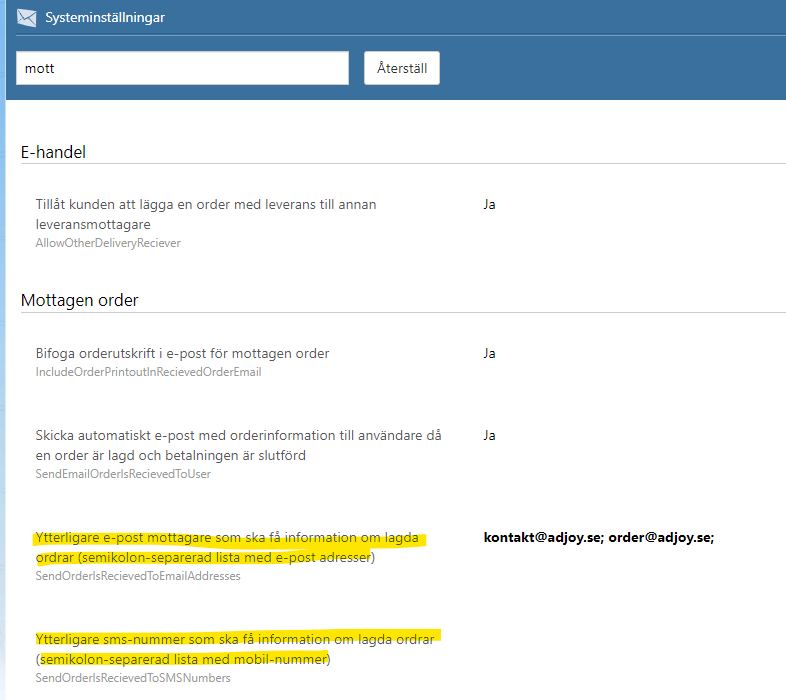
Task: Click the Ja value for AllowOtherDeliveryReciever
Action: click(489, 205)
